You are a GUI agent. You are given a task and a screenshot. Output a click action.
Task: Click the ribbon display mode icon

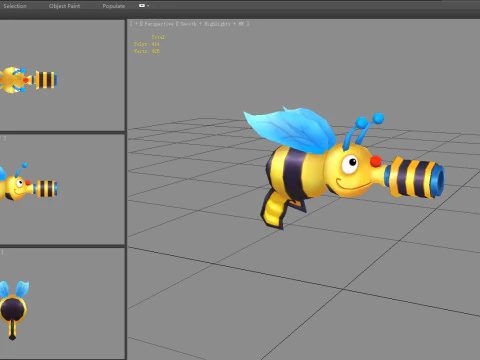click(x=142, y=6)
